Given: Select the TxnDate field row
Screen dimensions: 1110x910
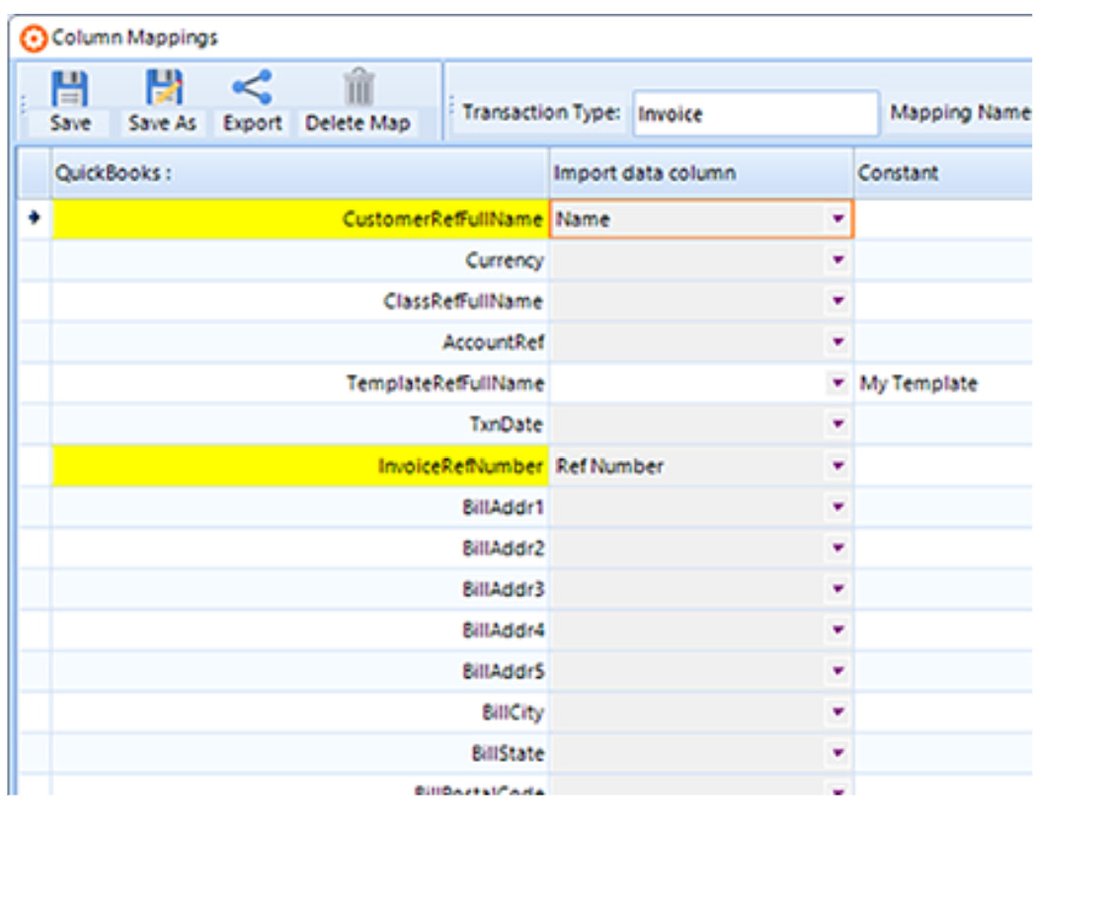Looking at the screenshot, I should click(x=300, y=424).
